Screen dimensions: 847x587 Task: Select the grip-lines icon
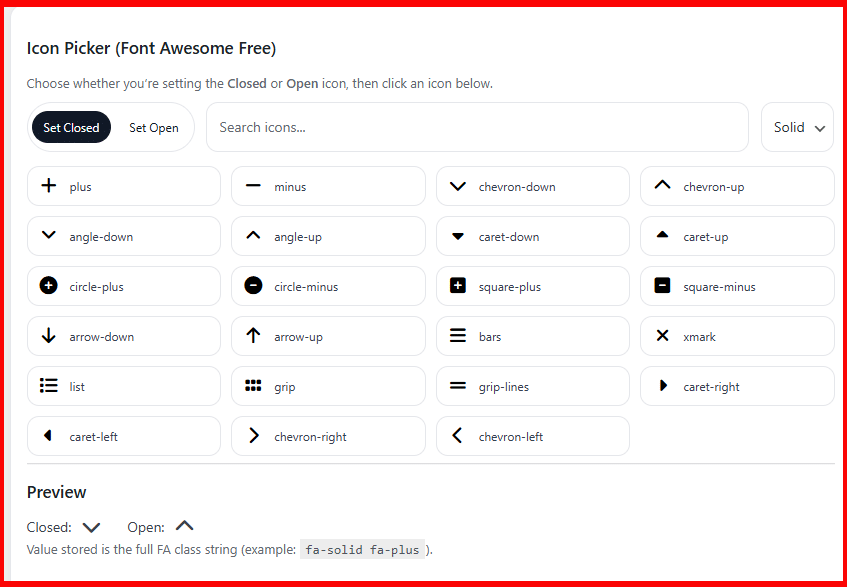532,386
